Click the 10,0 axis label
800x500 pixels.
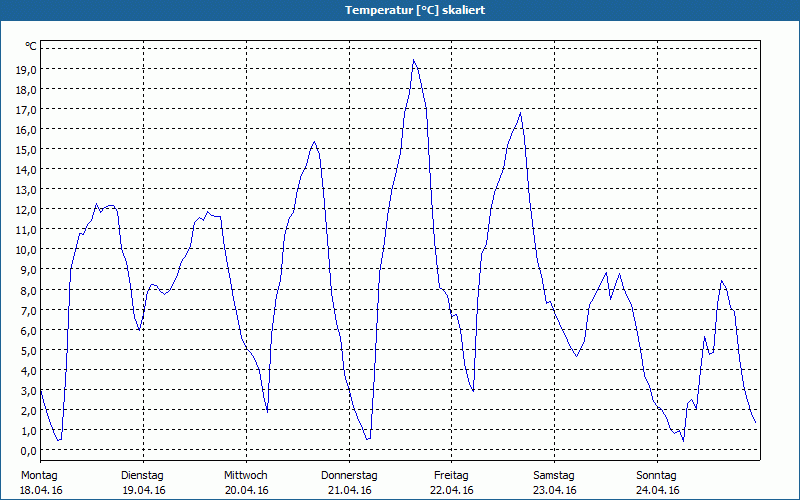click(x=26, y=249)
